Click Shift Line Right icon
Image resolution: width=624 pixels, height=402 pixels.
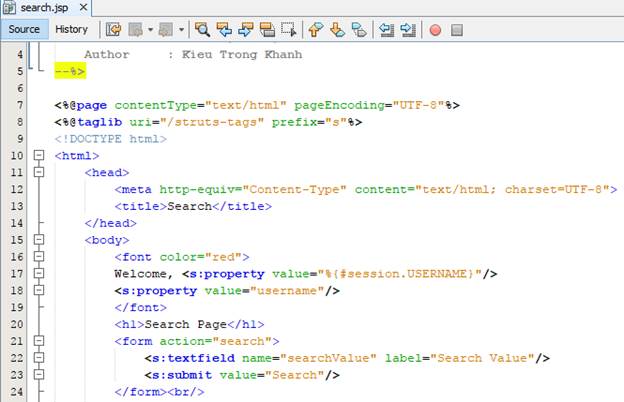pyautogui.click(x=408, y=30)
